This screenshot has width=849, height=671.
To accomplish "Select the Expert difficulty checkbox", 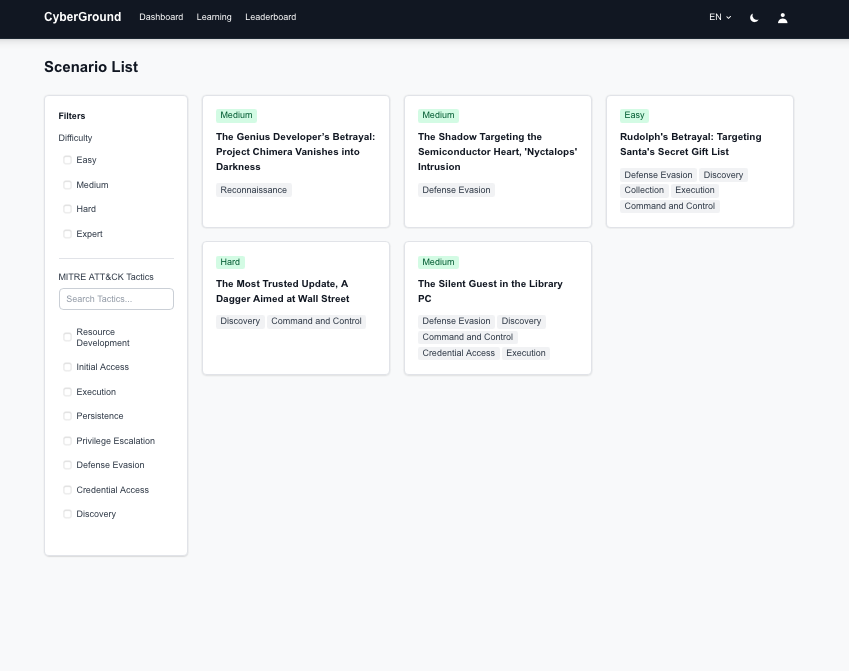I will [68, 234].
